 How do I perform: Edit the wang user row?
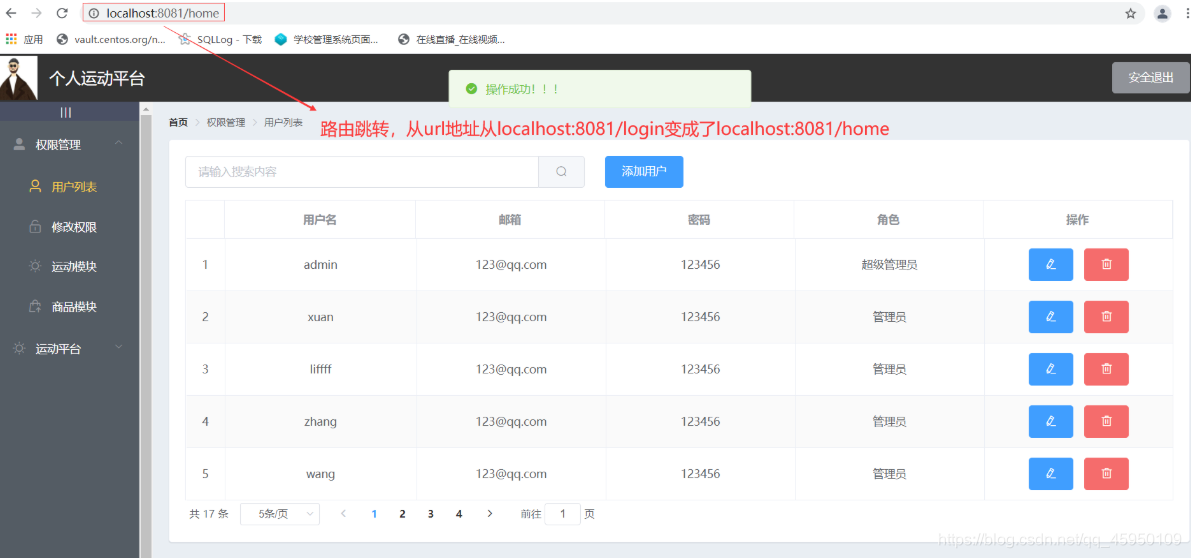coord(1050,474)
